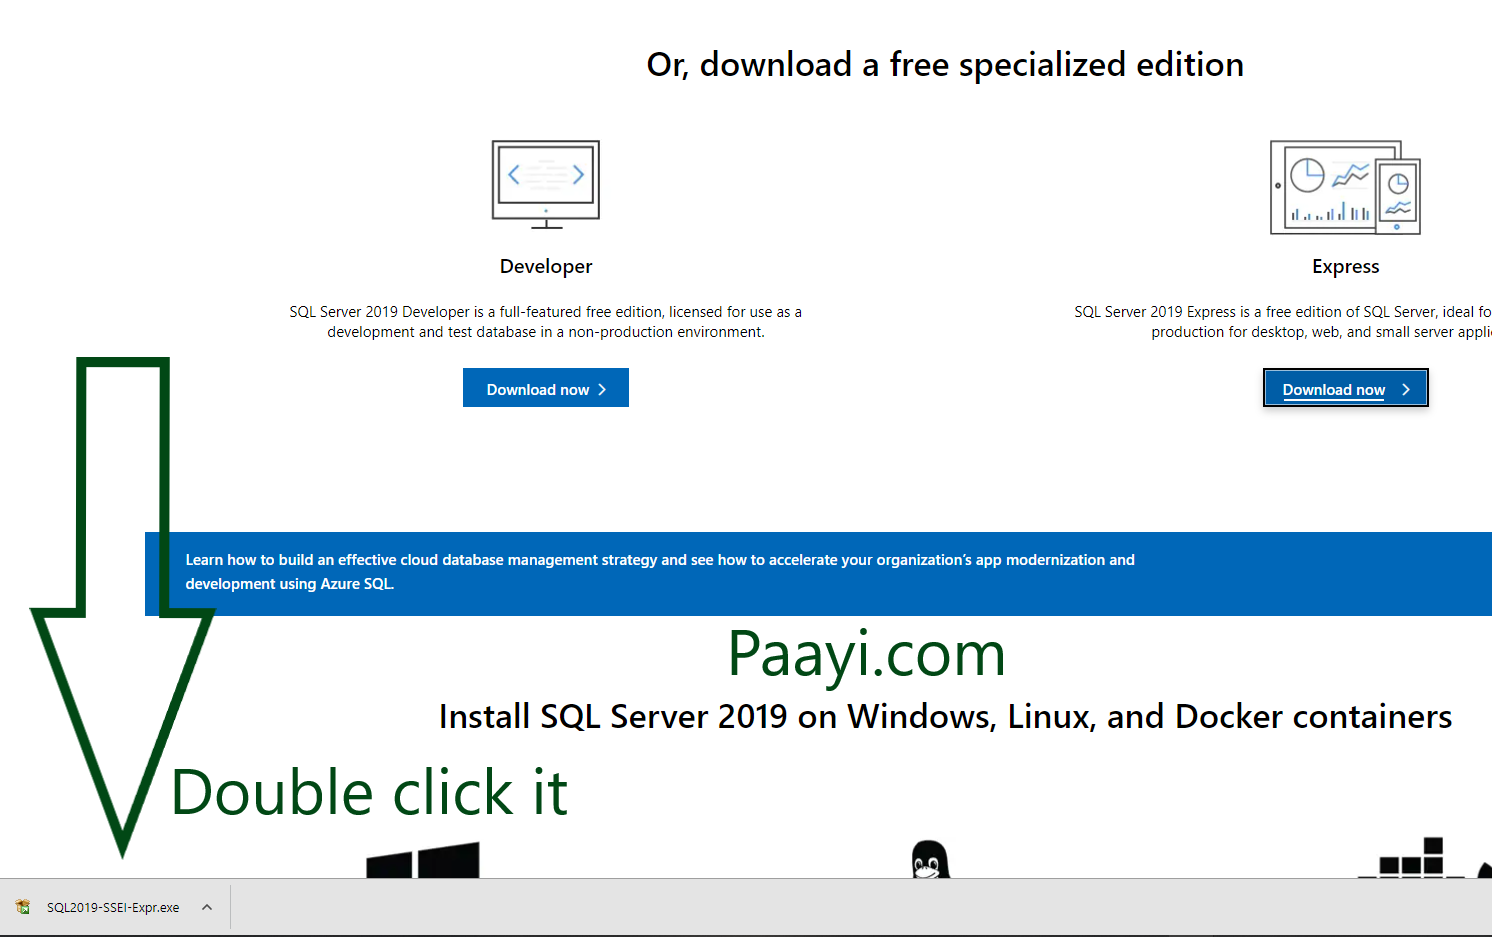The height and width of the screenshot is (937, 1492).
Task: Click the Express edition charts icon
Action: click(x=1345, y=187)
